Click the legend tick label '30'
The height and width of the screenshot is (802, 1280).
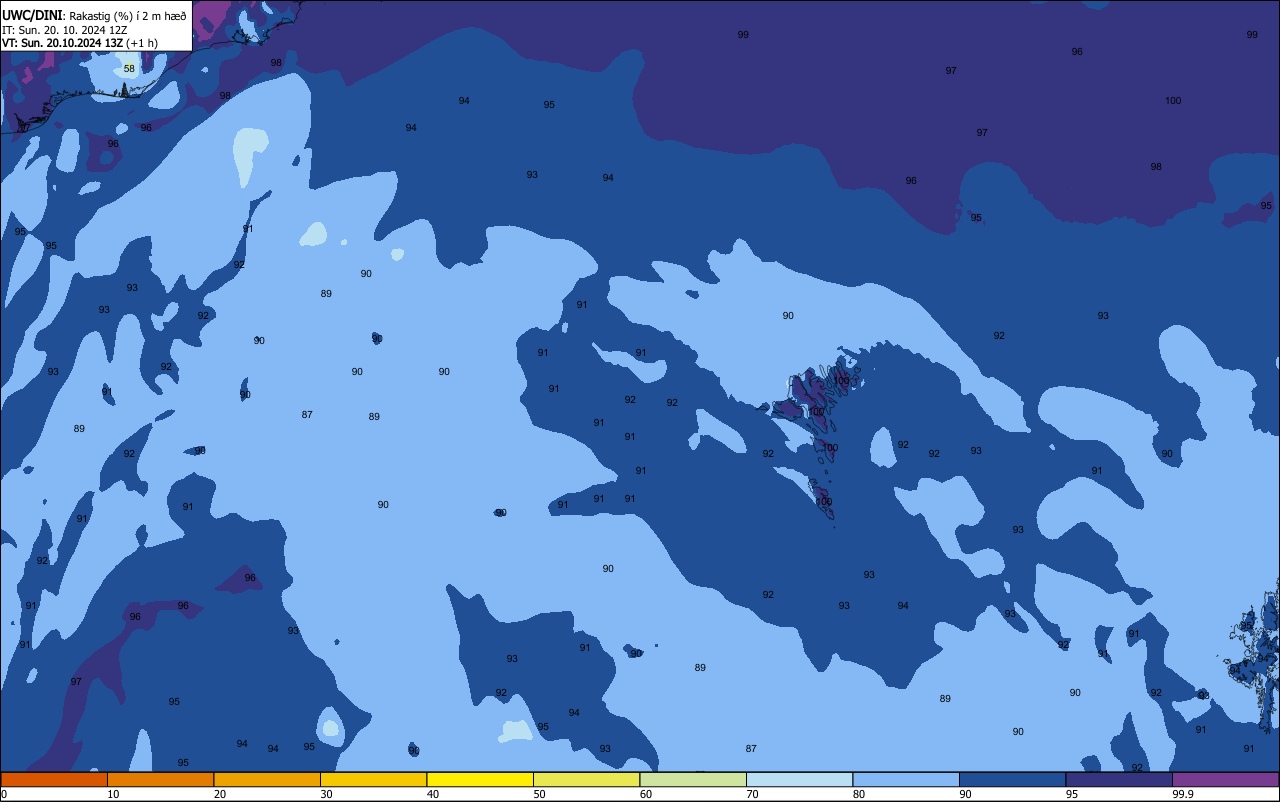click(x=326, y=794)
